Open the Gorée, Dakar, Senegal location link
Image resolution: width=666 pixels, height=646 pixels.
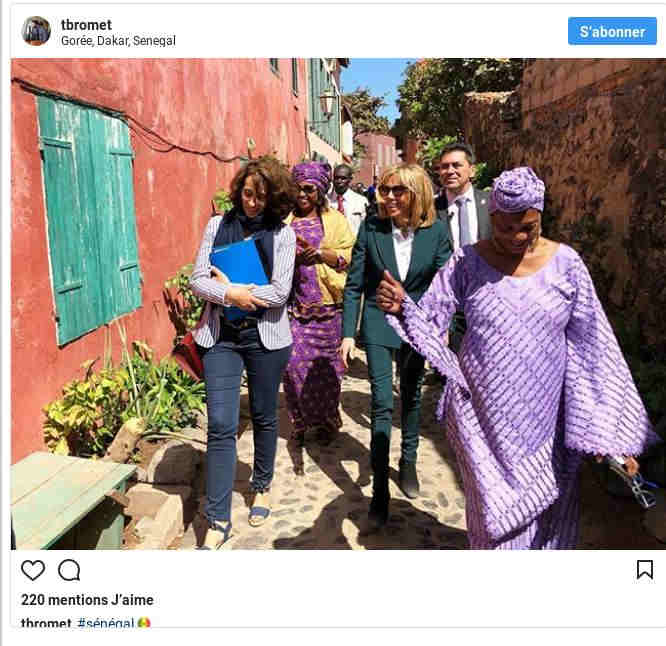118,41
